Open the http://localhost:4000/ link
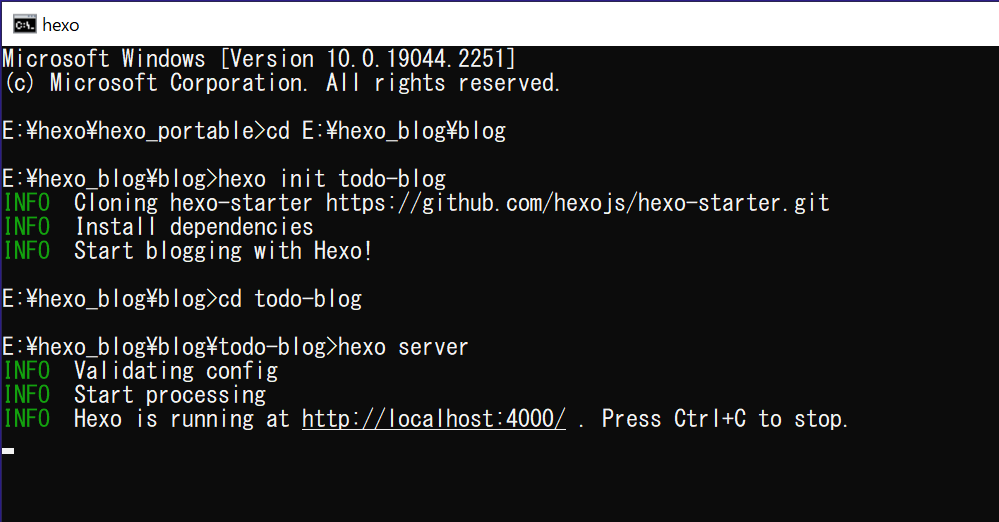The height and width of the screenshot is (522, 999). 433,419
